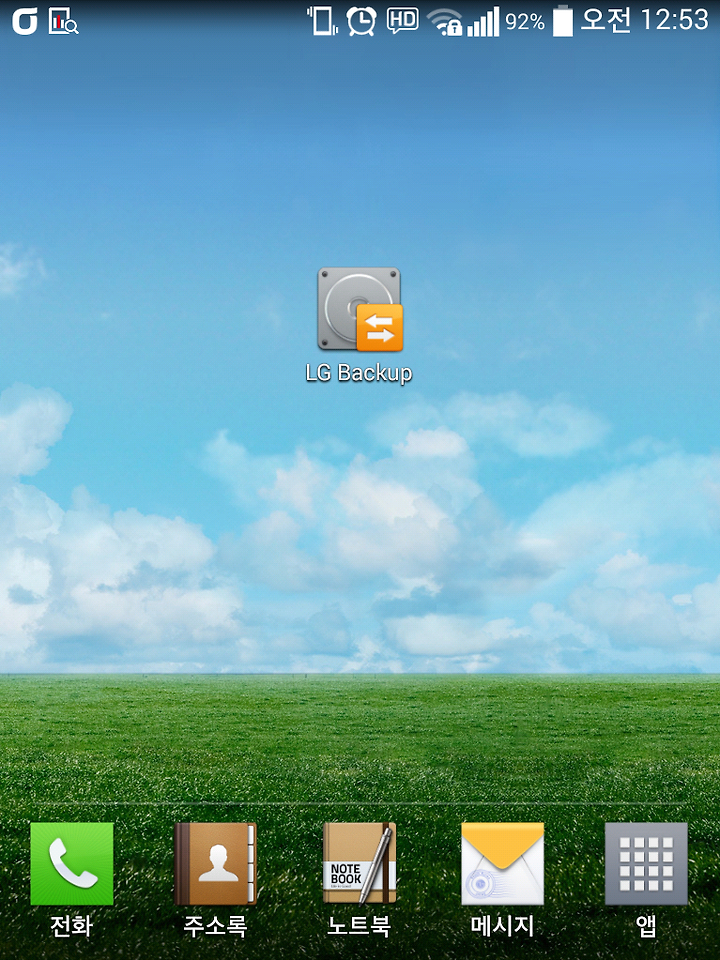This screenshot has width=720, height=960.
Task: Tap the clock showing 오전 12:53
Action: (x=645, y=20)
